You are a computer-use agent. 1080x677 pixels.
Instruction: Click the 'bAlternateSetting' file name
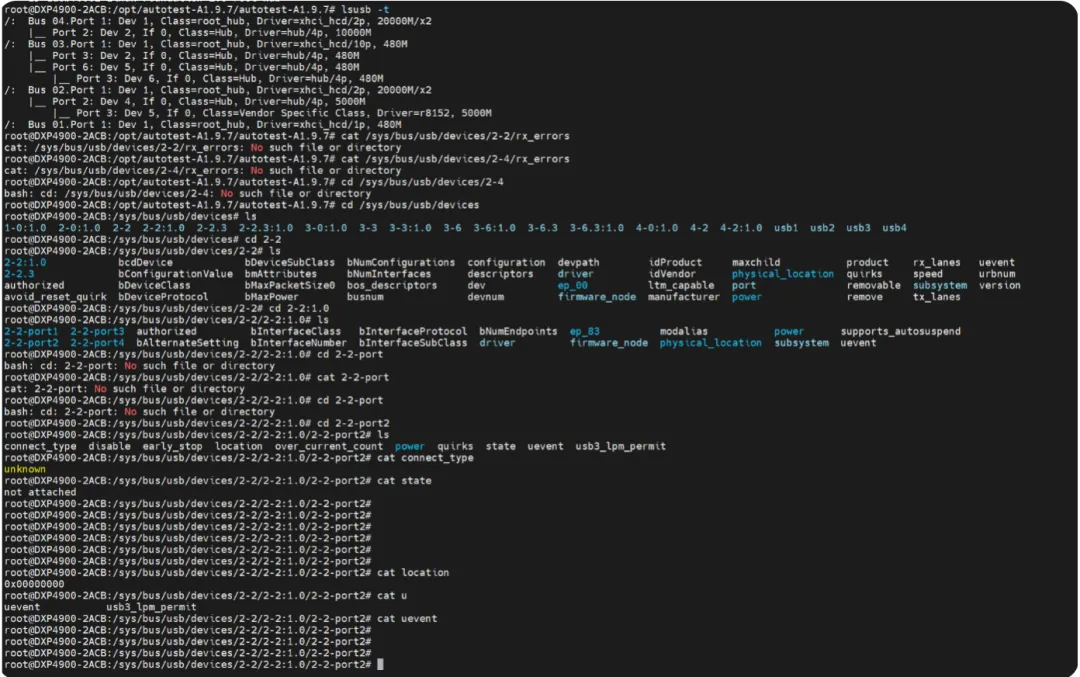187,343
